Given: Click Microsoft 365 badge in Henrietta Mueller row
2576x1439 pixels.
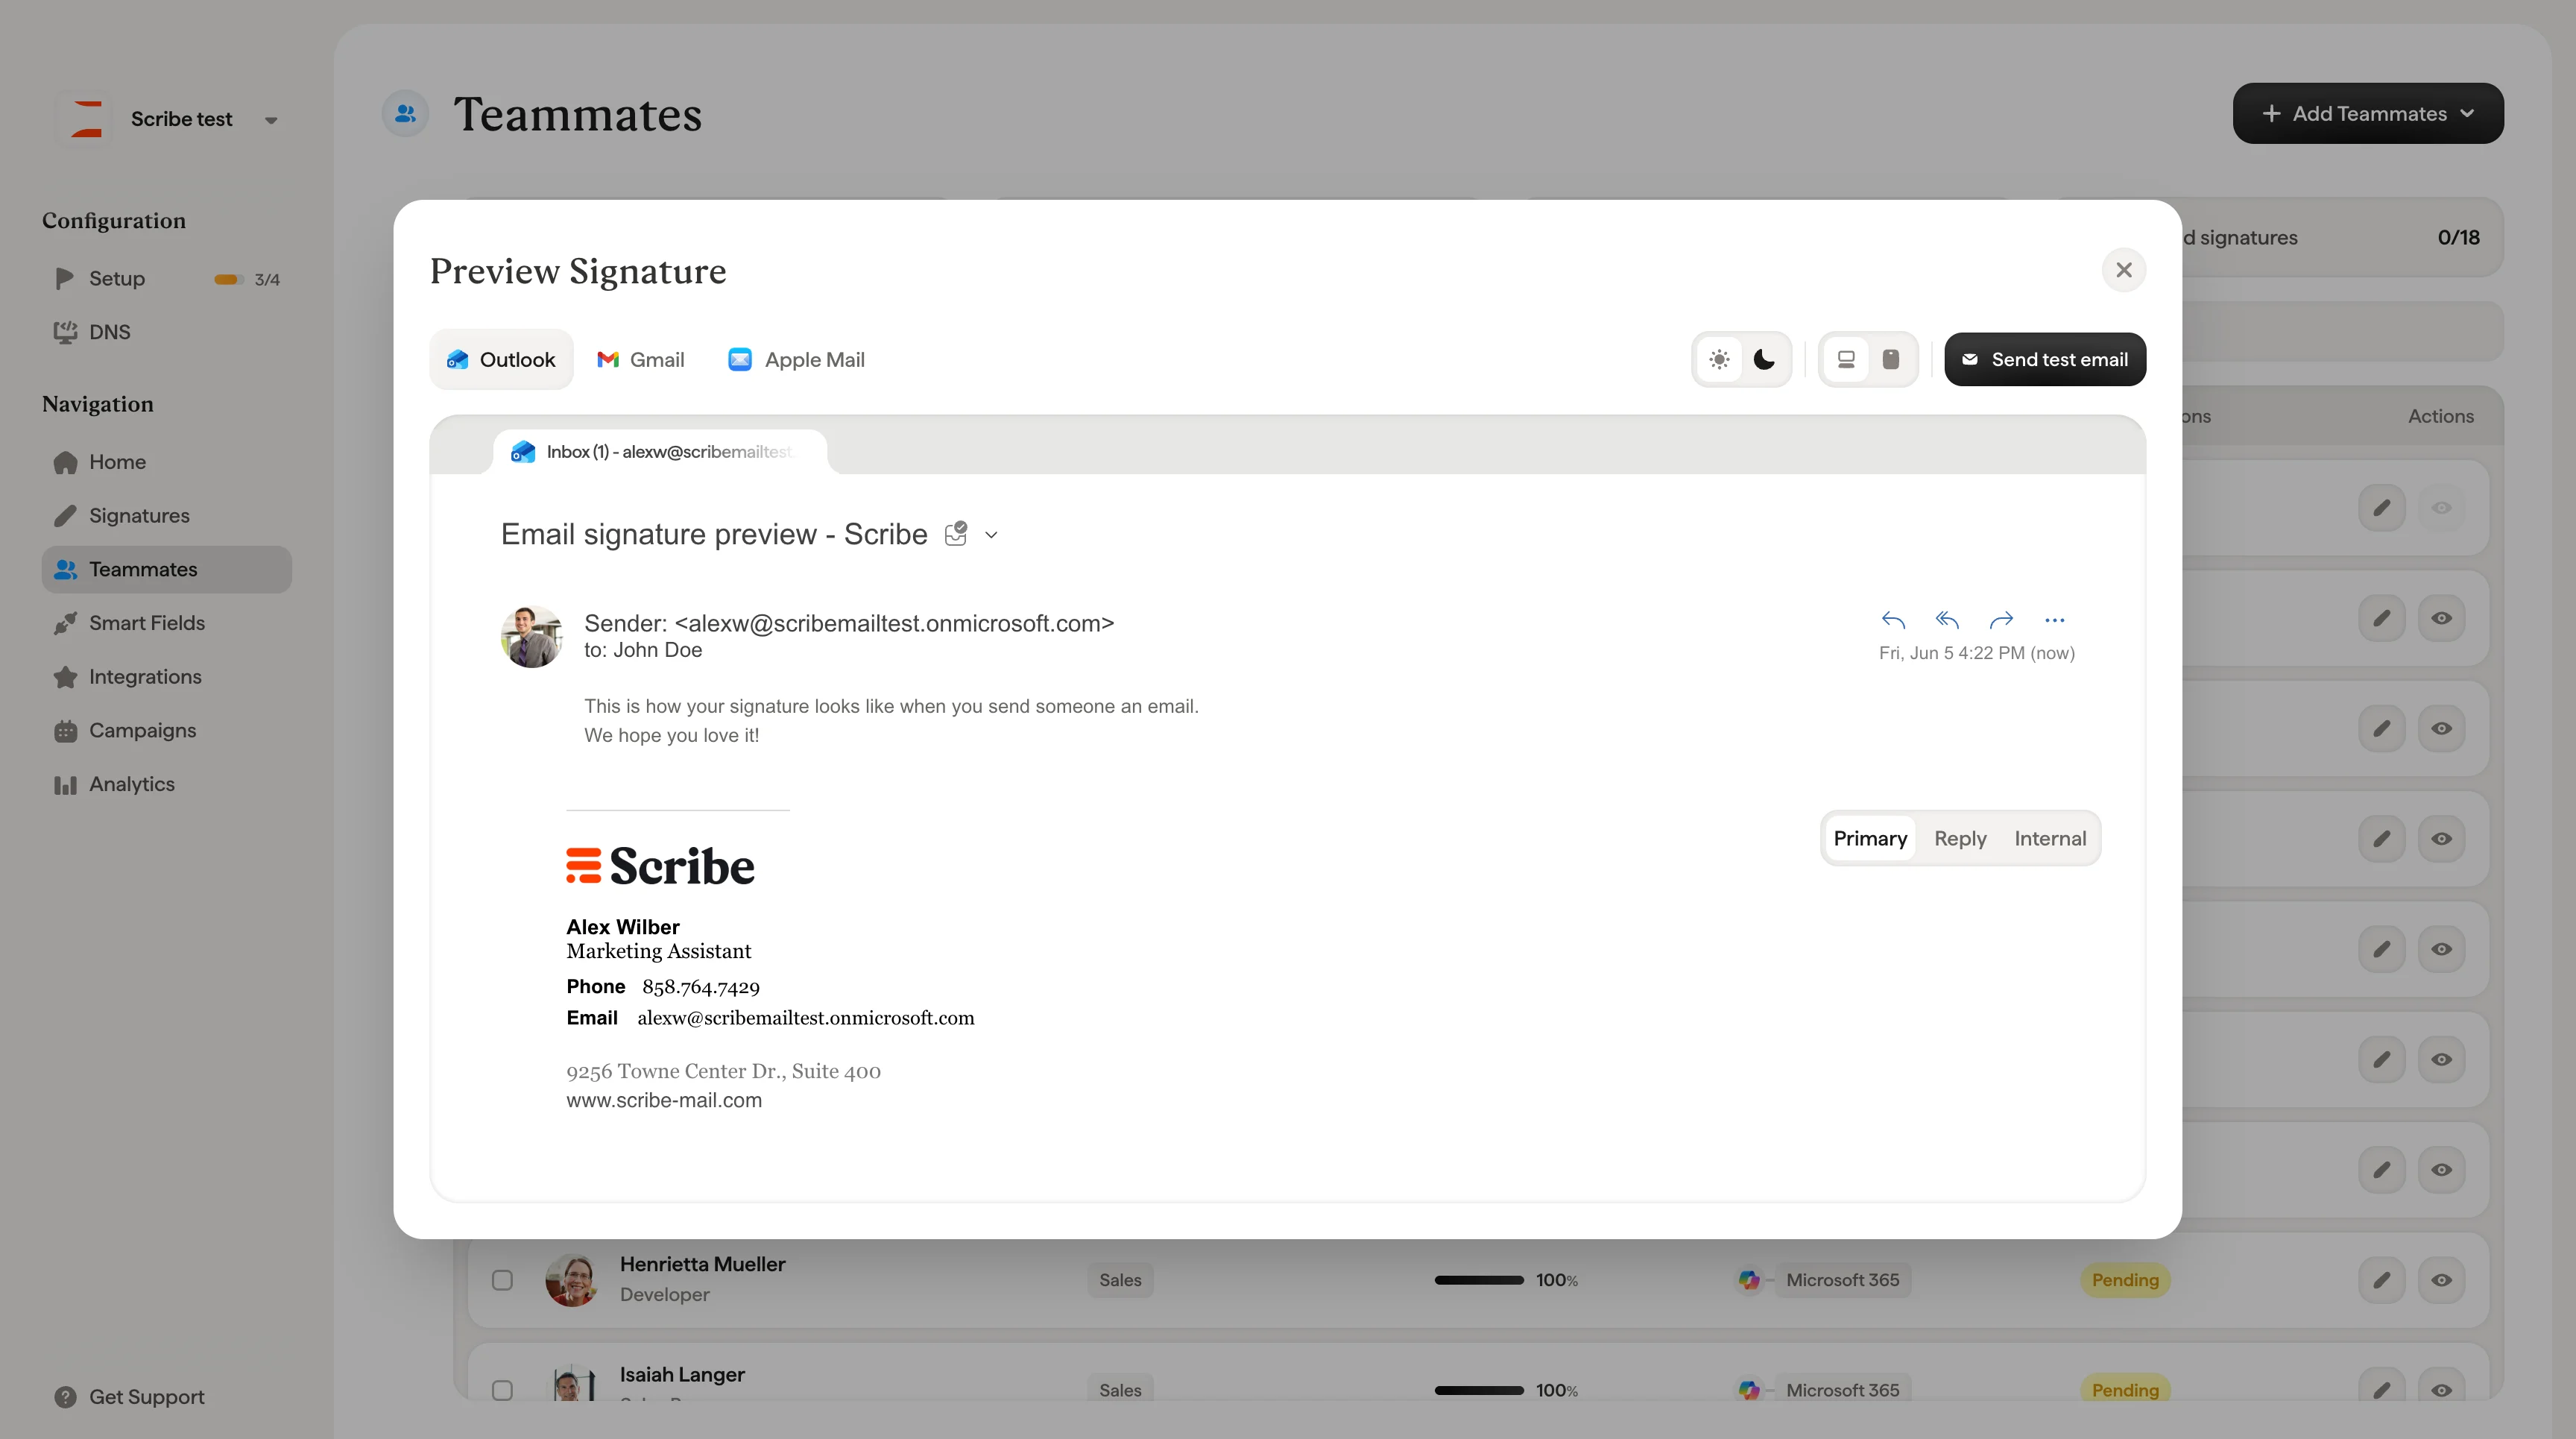Looking at the screenshot, I should 1842,1280.
